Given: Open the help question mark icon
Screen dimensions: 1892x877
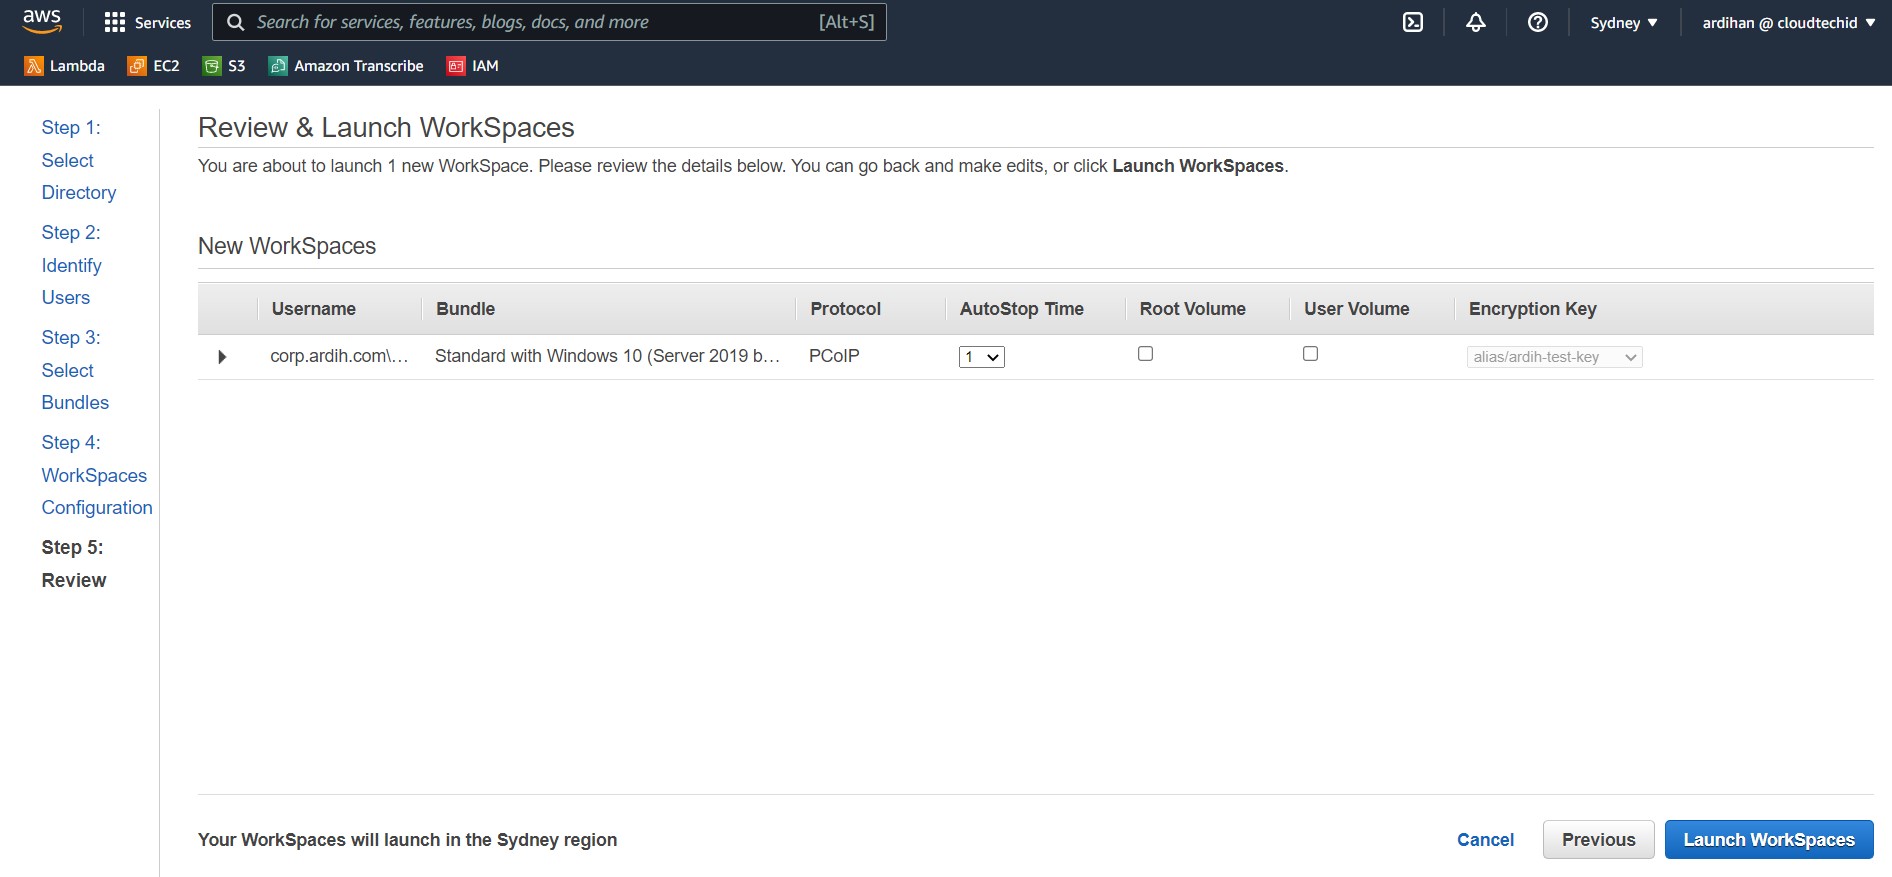Looking at the screenshot, I should [x=1538, y=22].
